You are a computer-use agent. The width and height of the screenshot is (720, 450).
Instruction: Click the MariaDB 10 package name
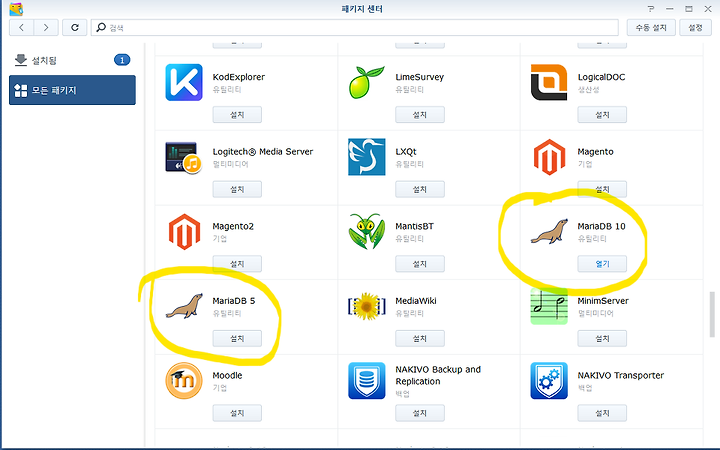601,226
